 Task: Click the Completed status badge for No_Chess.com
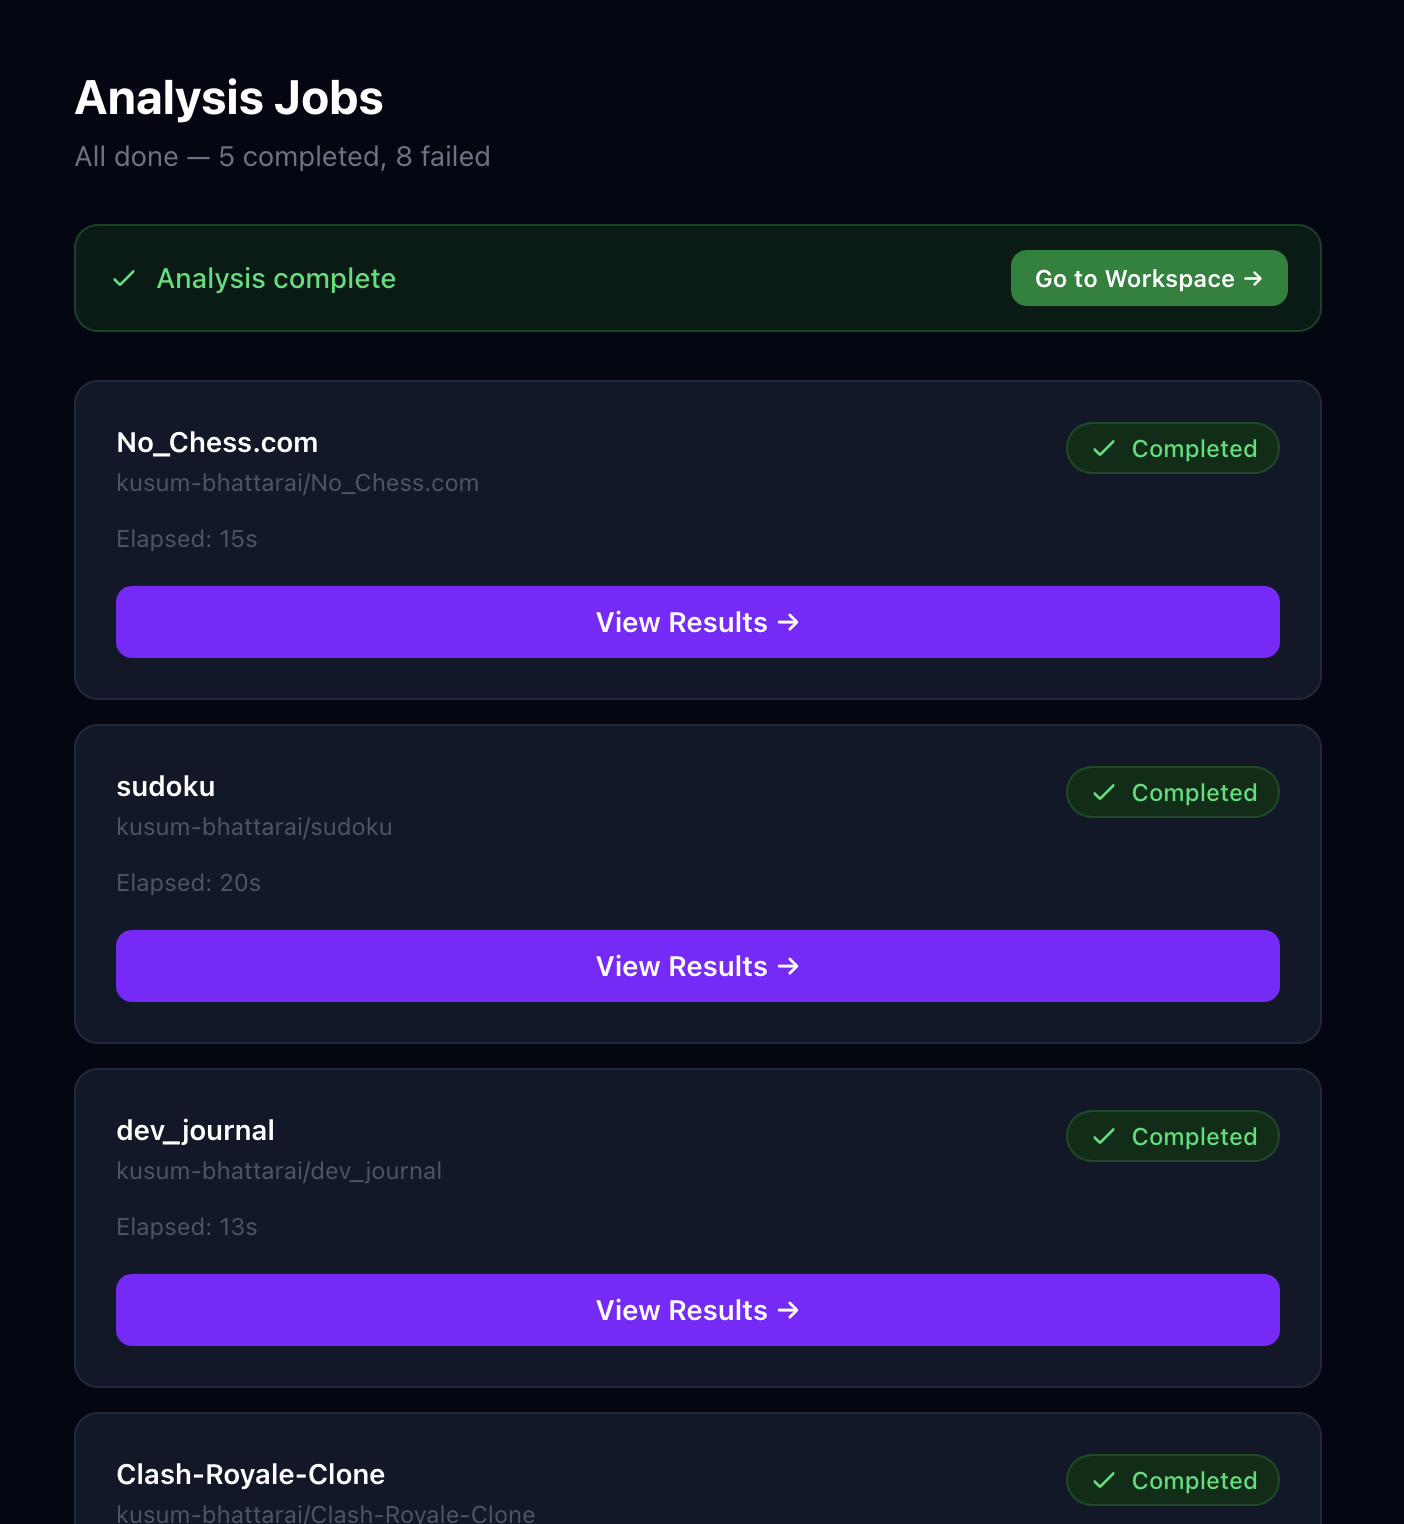pyautogui.click(x=1172, y=448)
